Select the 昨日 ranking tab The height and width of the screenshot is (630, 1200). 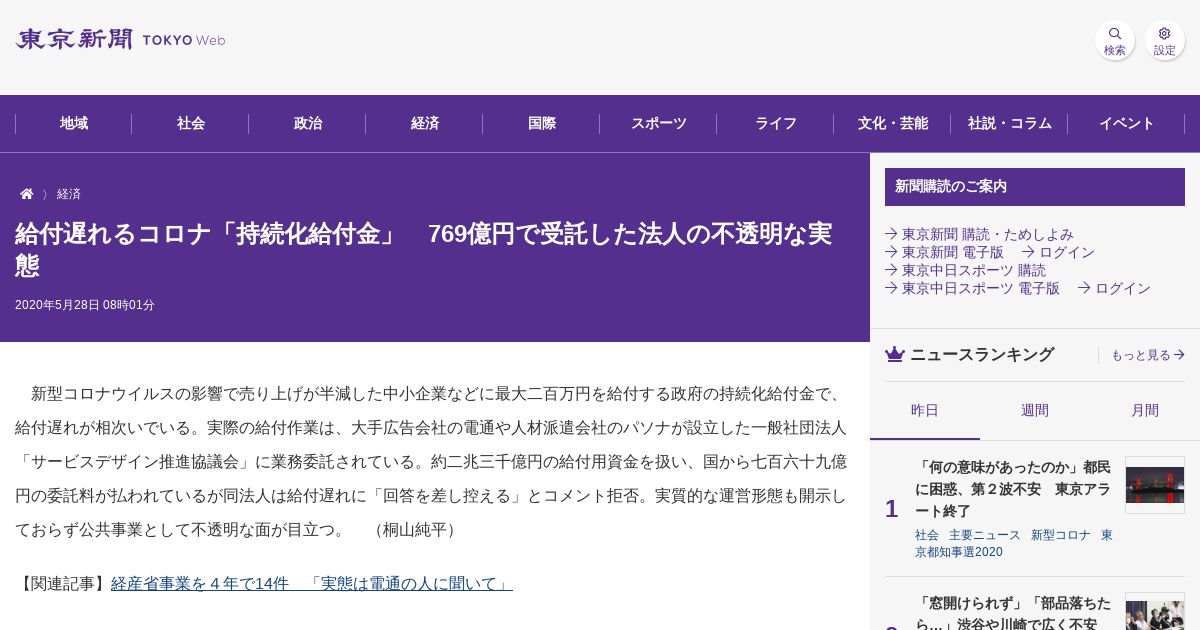(925, 410)
